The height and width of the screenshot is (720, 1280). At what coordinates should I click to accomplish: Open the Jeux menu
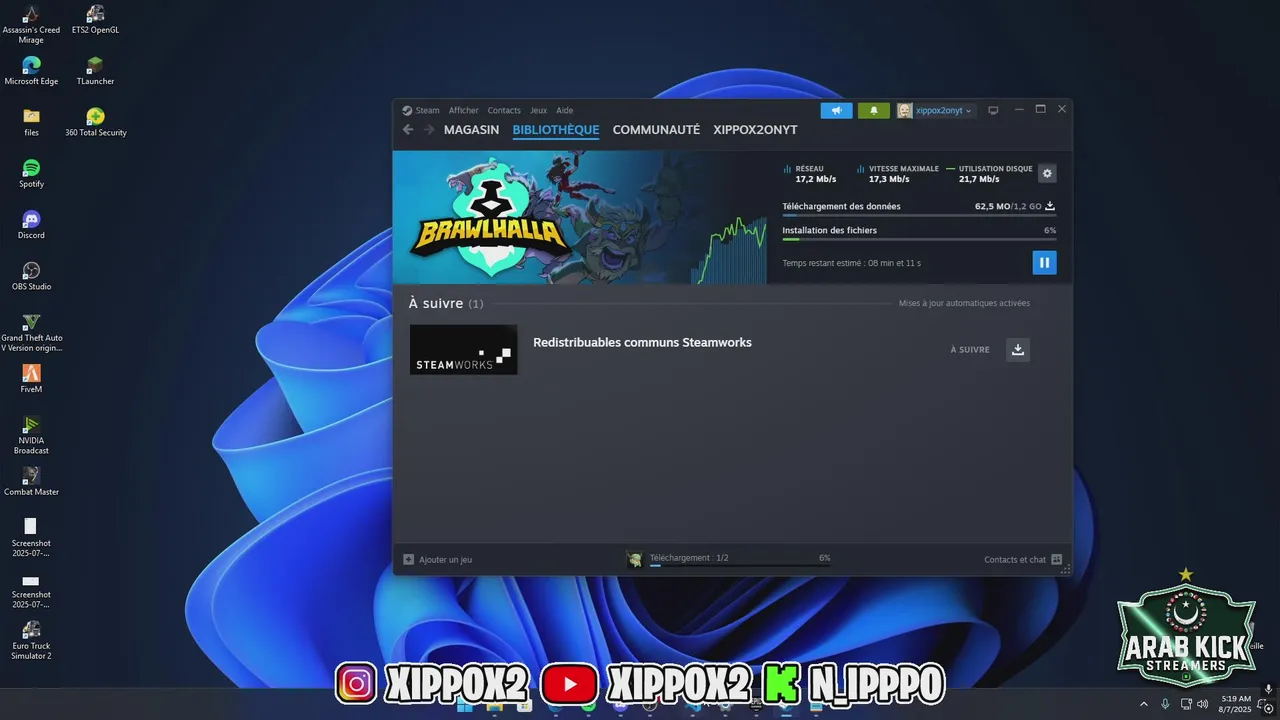[538, 110]
